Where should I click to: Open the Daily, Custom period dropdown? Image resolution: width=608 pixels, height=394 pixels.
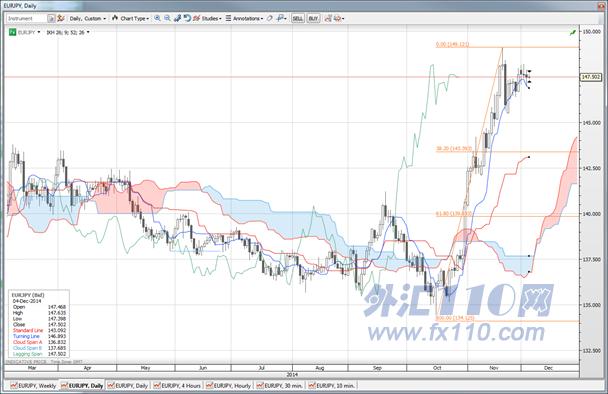88,18
